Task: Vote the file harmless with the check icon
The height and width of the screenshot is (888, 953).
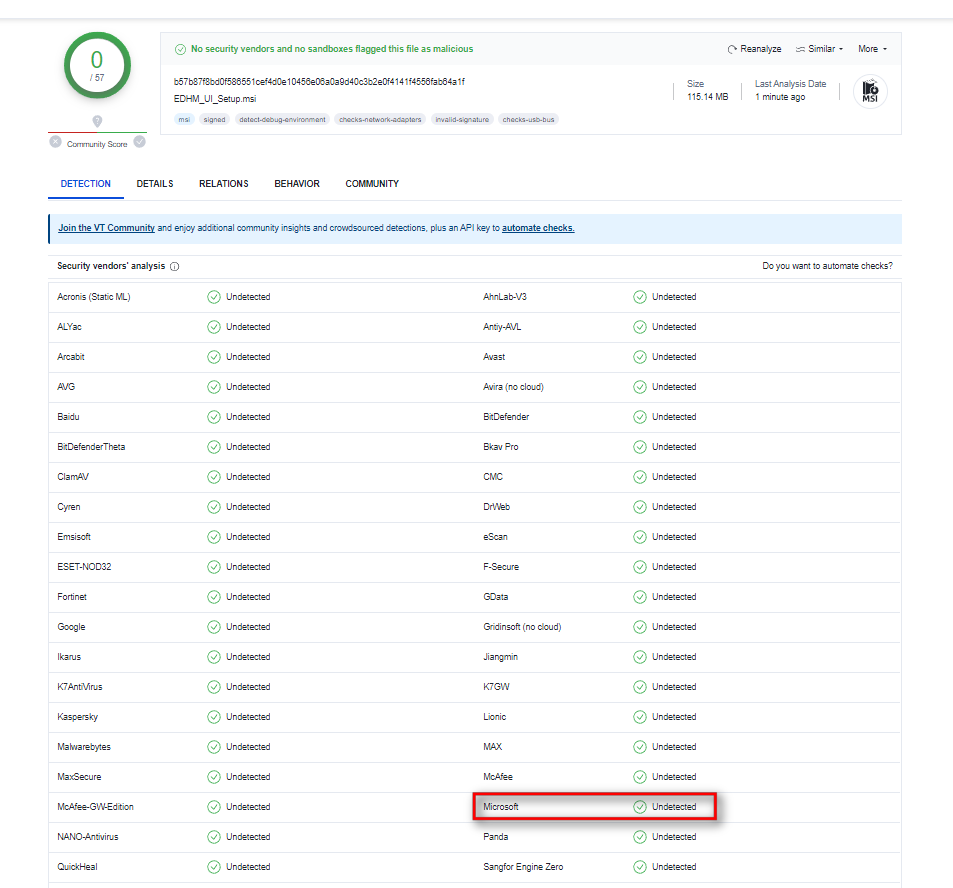Action: click(x=139, y=143)
